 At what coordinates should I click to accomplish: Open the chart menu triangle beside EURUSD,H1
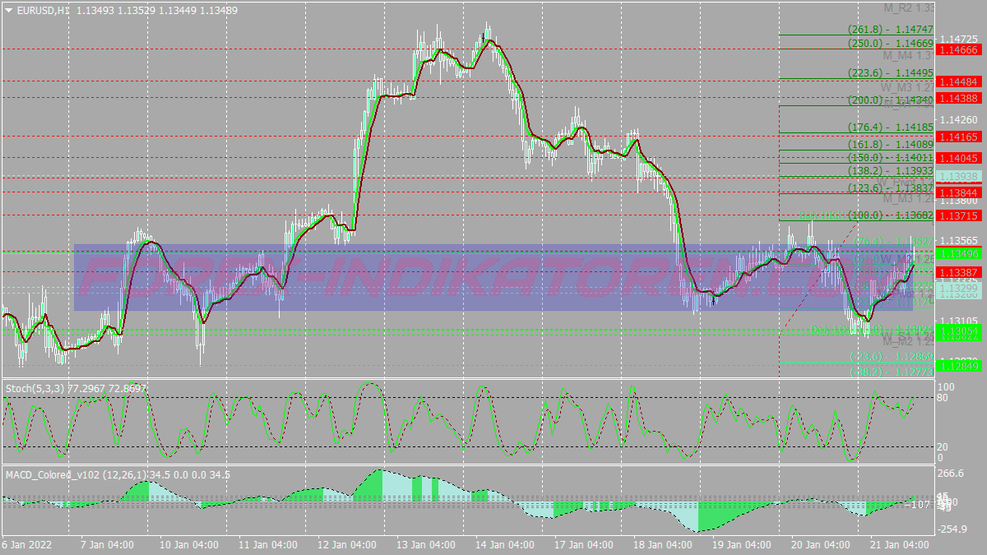(9, 10)
